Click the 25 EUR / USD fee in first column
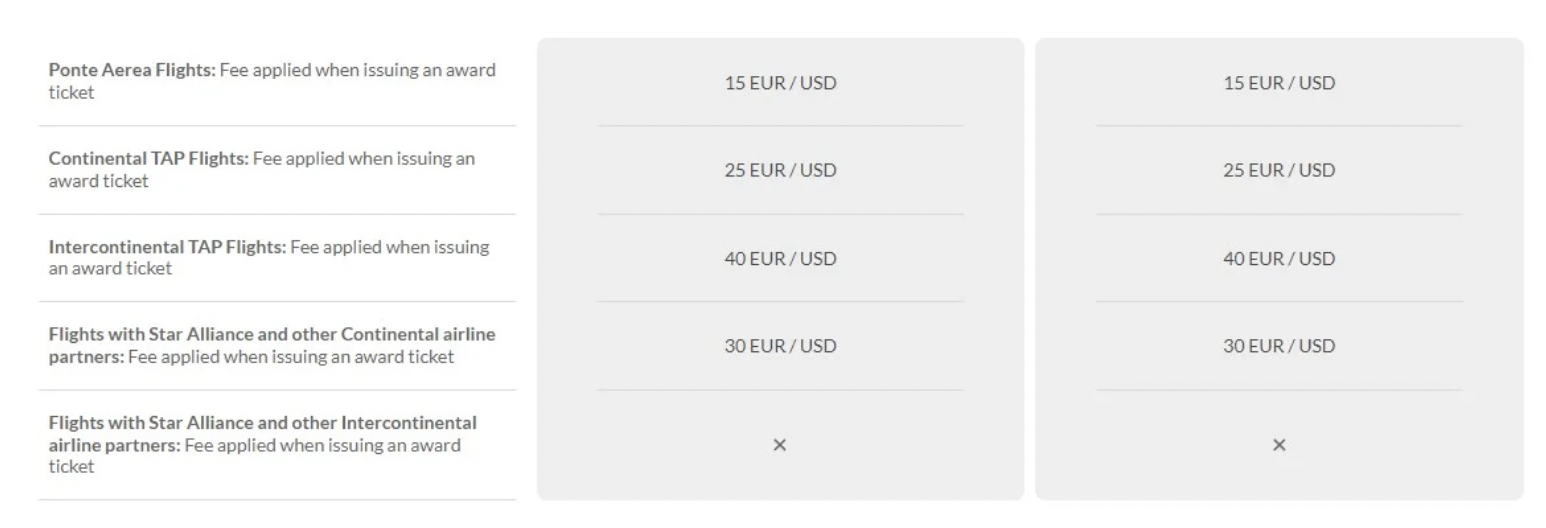The width and height of the screenshot is (1546, 528). pos(780,170)
